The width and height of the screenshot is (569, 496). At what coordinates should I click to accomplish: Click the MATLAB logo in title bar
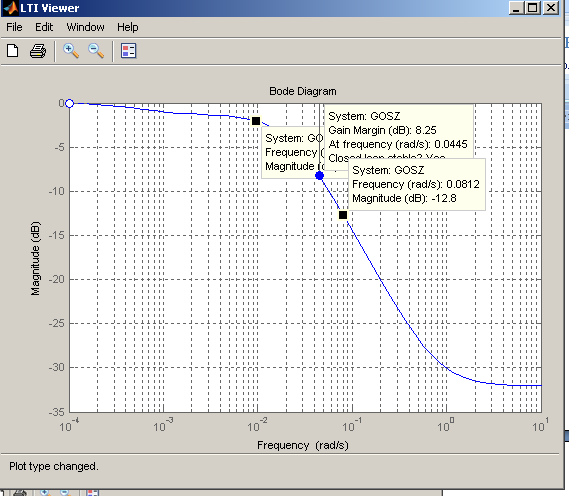coord(10,8)
